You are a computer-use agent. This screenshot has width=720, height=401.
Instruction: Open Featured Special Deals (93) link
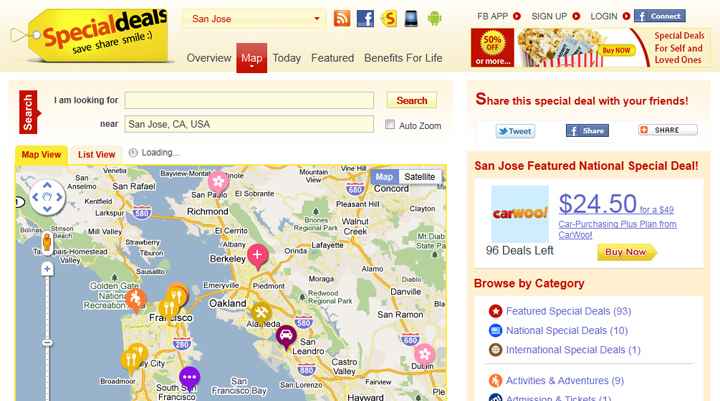568,311
